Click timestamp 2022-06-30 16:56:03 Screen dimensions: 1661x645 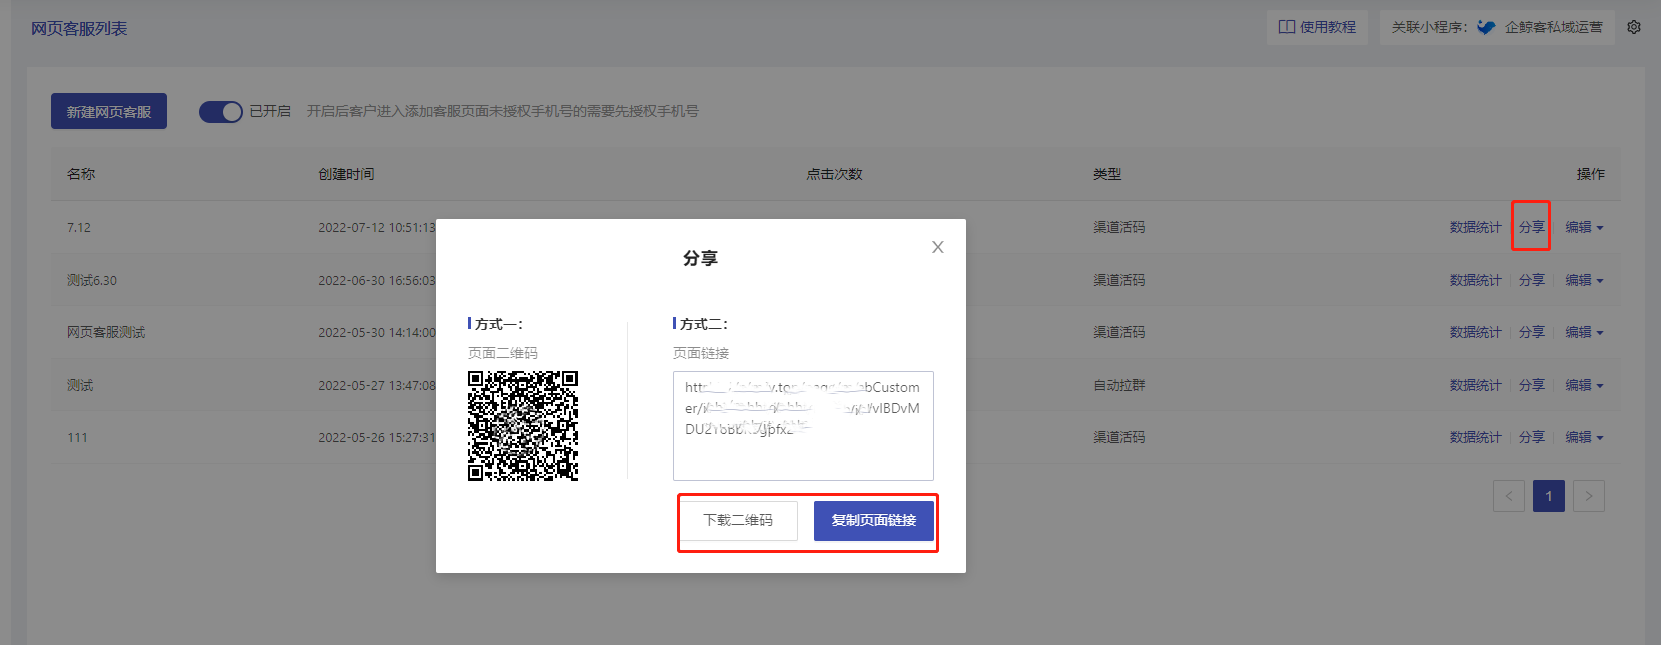pos(377,280)
